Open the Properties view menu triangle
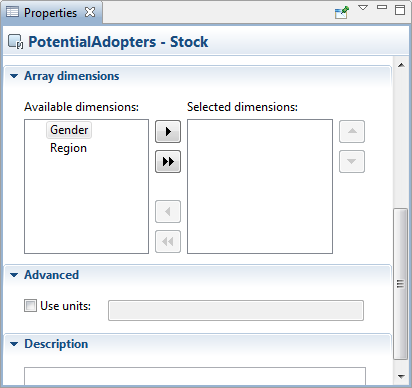The height and width of the screenshot is (388, 412). pos(363,8)
